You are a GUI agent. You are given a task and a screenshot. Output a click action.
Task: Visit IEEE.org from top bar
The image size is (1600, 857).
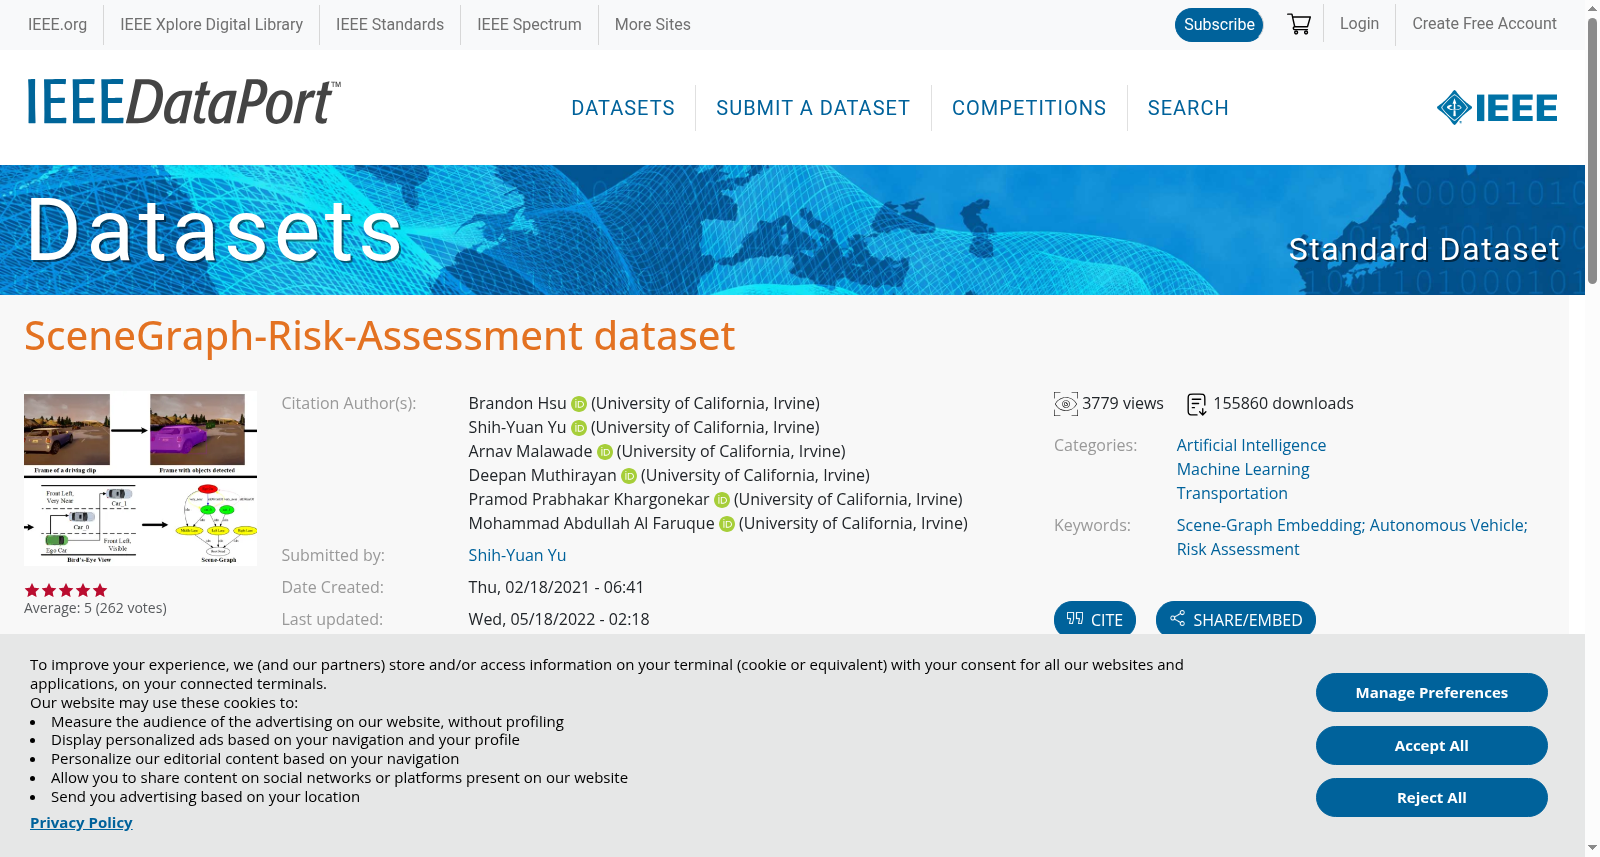[x=57, y=24]
